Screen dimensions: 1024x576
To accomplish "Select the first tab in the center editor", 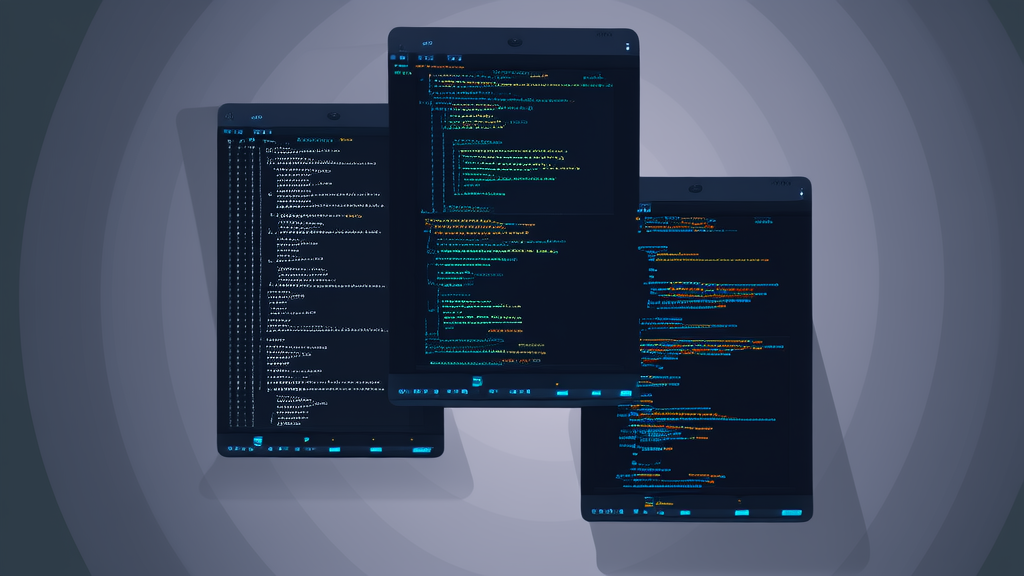I will 426,59.
